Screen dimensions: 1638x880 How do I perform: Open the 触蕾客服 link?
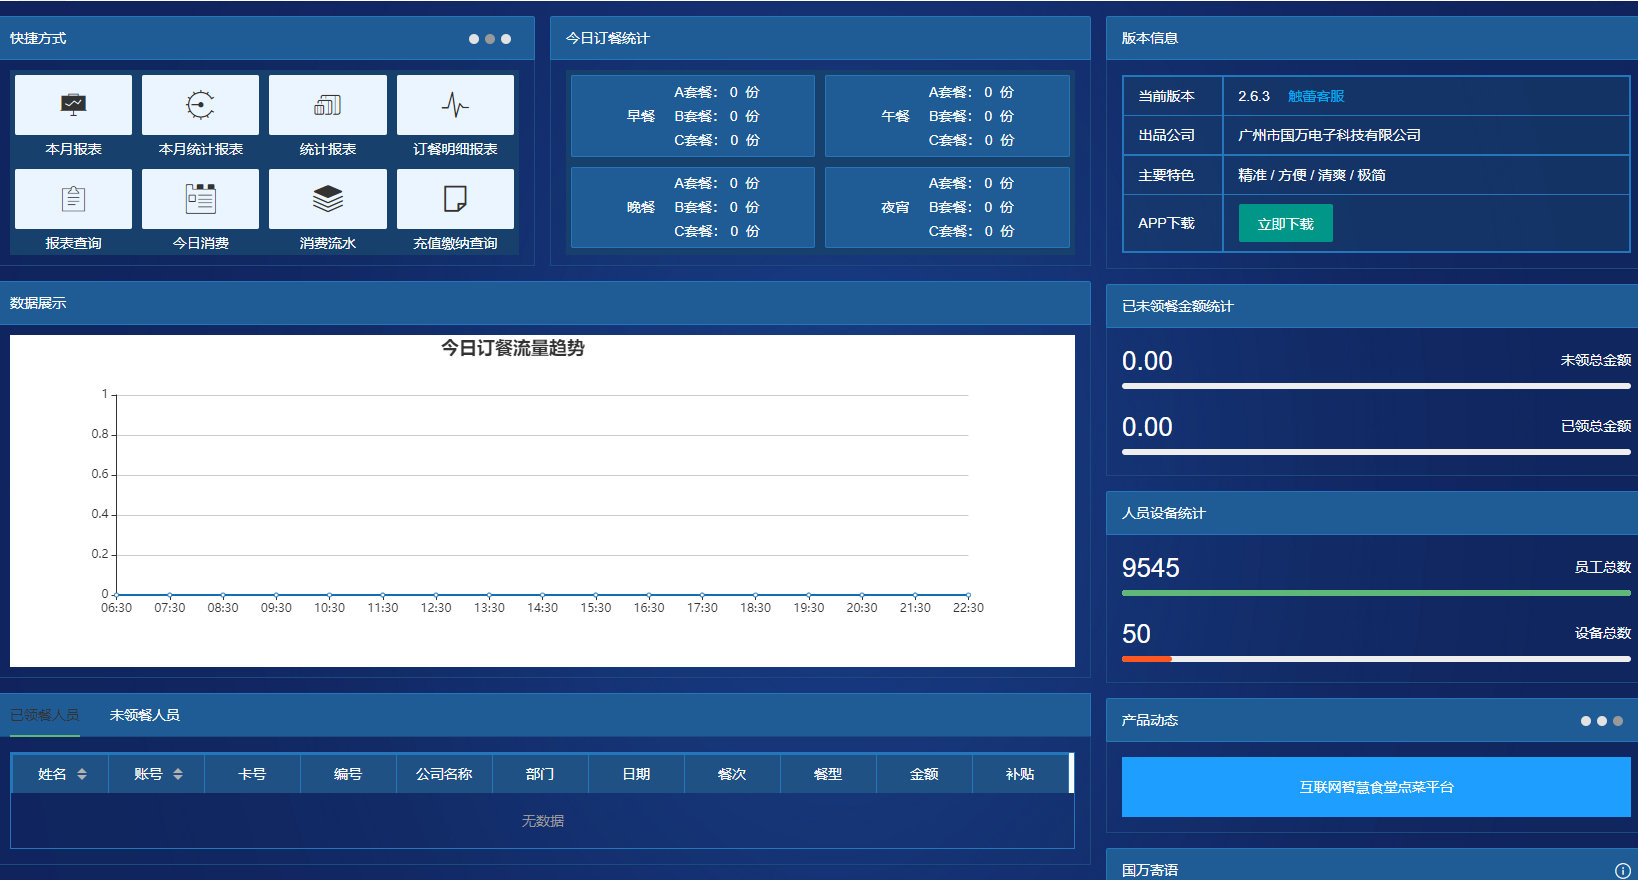(x=1316, y=96)
